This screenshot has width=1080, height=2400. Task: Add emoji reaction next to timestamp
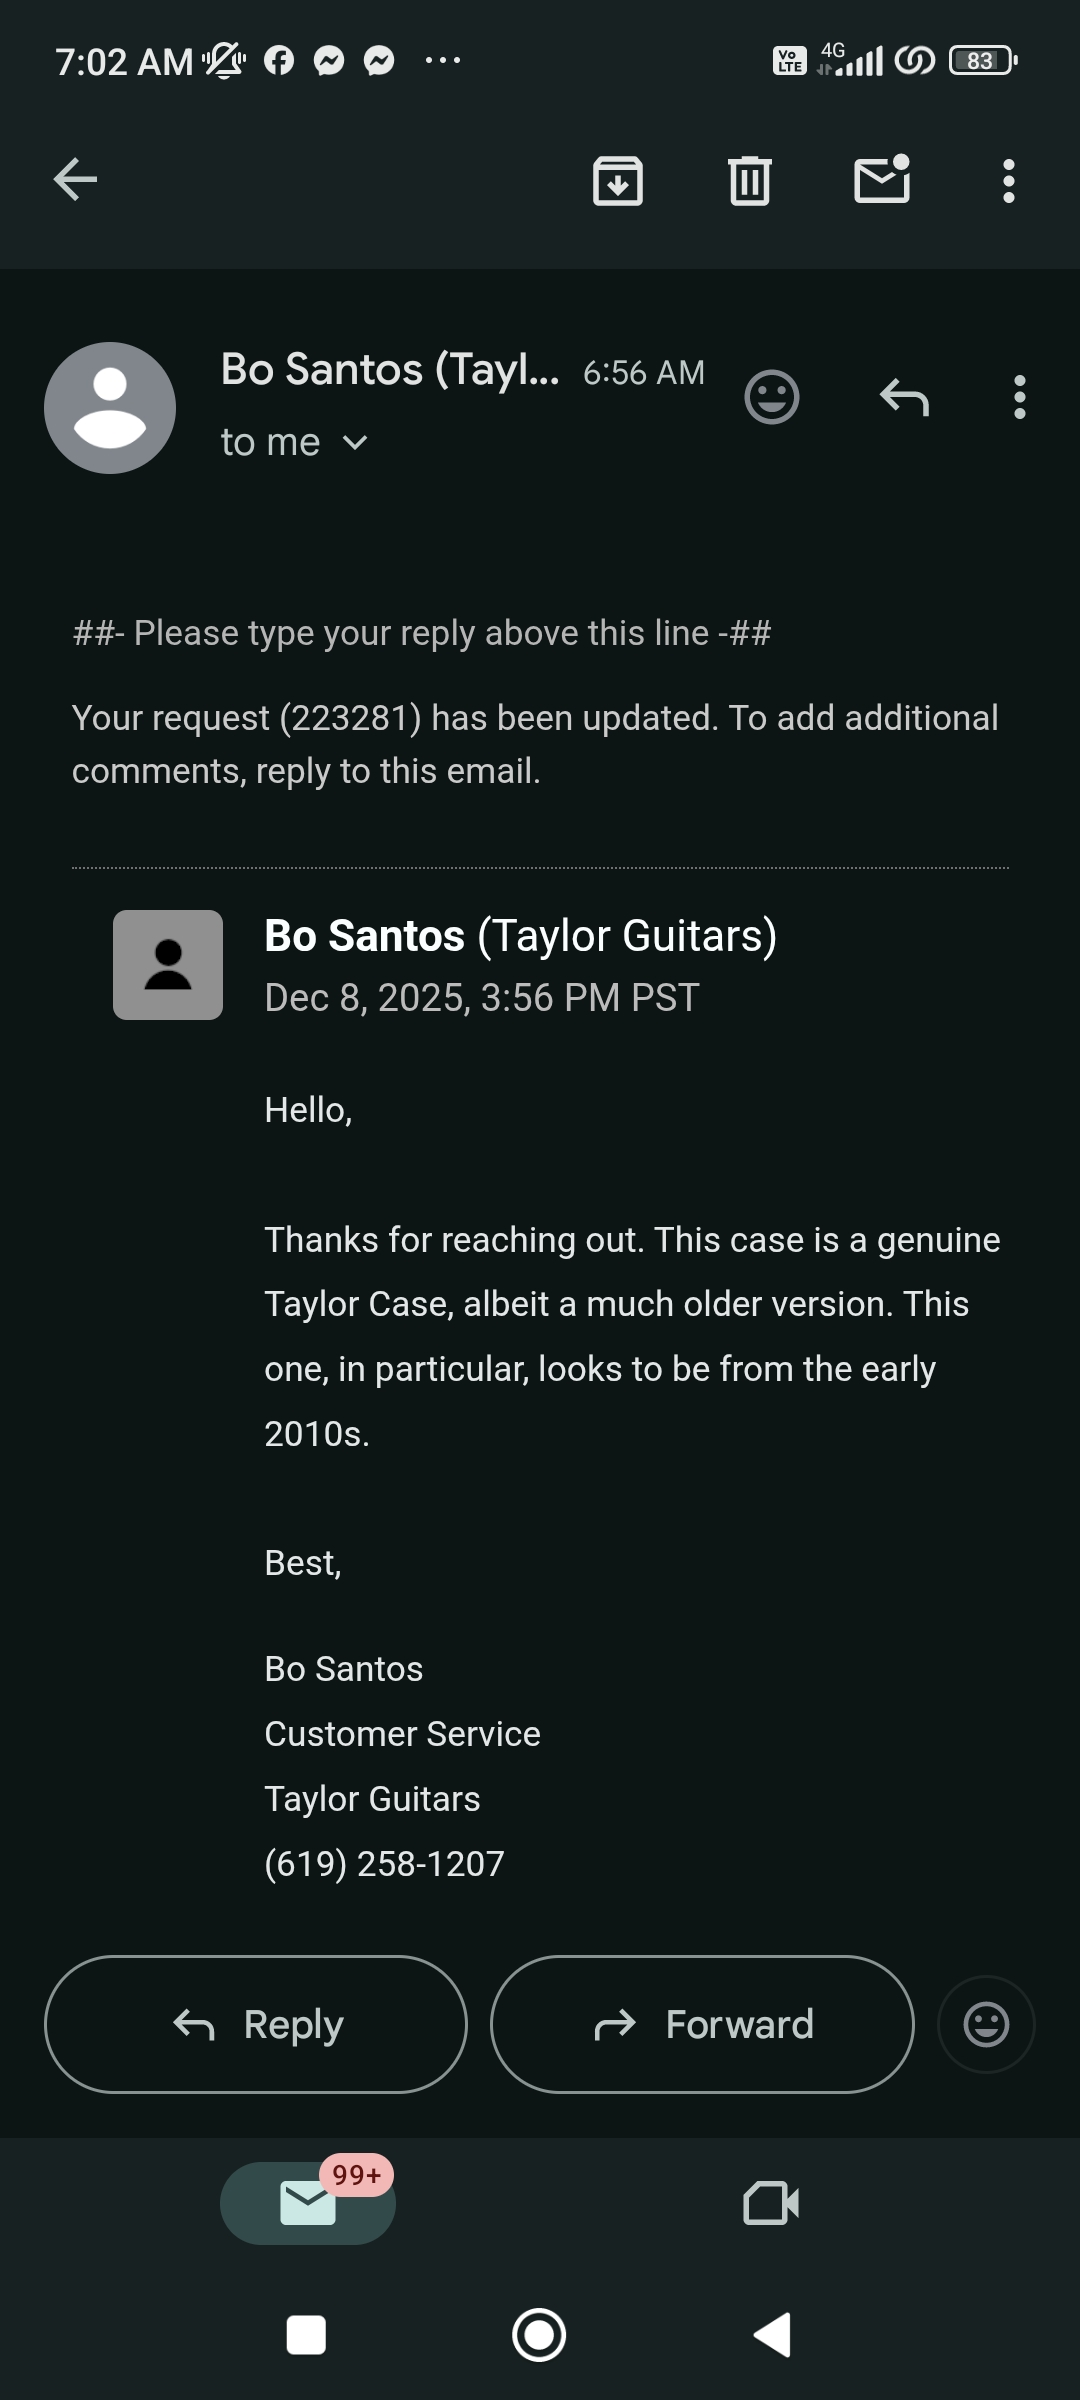(772, 397)
